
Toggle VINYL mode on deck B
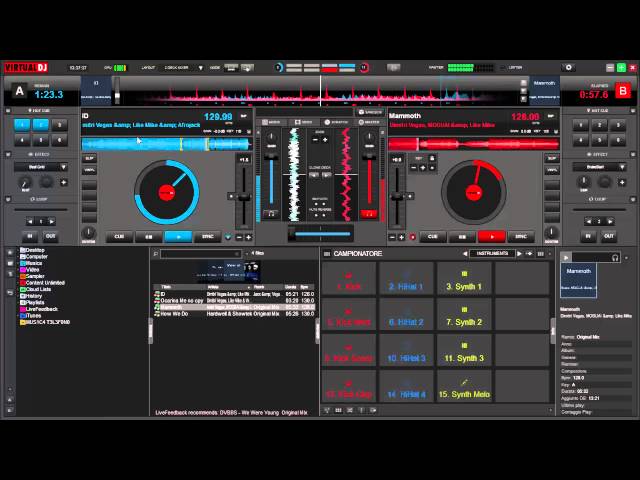coord(552,170)
